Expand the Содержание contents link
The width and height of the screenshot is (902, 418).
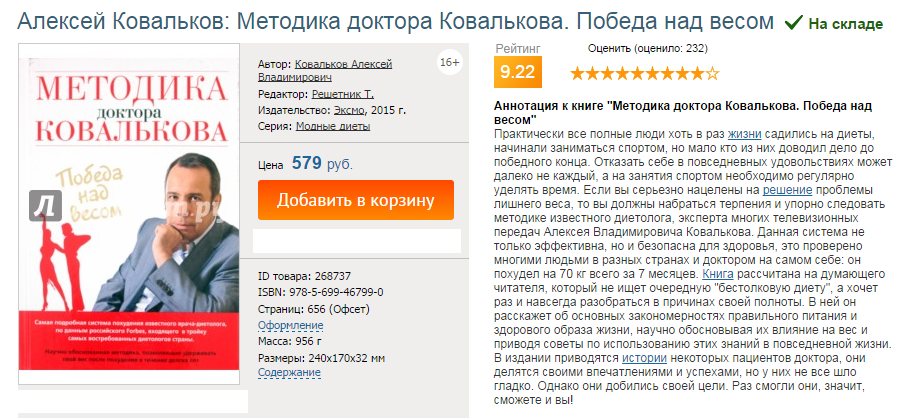pyautogui.click(x=292, y=373)
